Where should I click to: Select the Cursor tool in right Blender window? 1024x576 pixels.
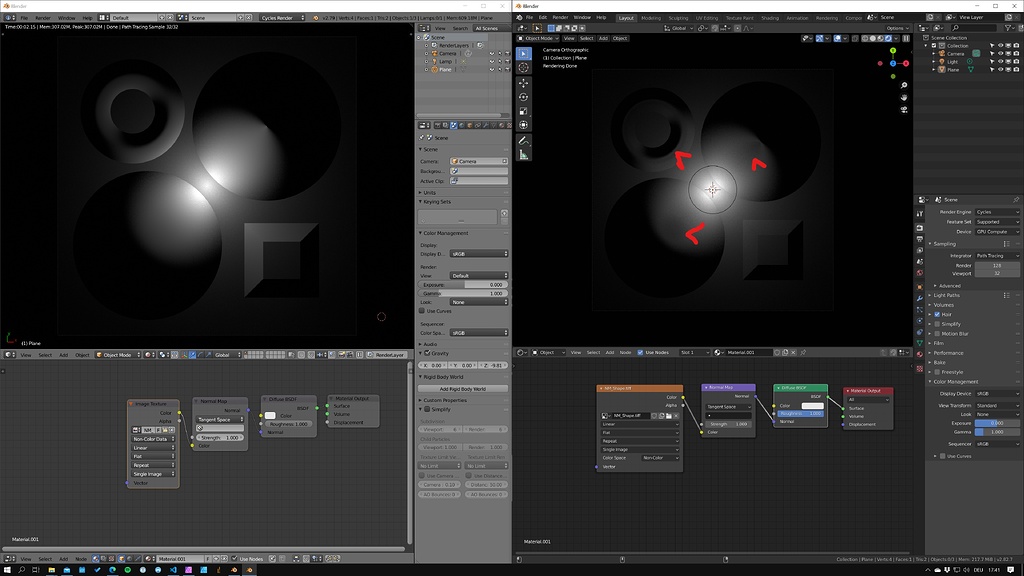[524, 68]
